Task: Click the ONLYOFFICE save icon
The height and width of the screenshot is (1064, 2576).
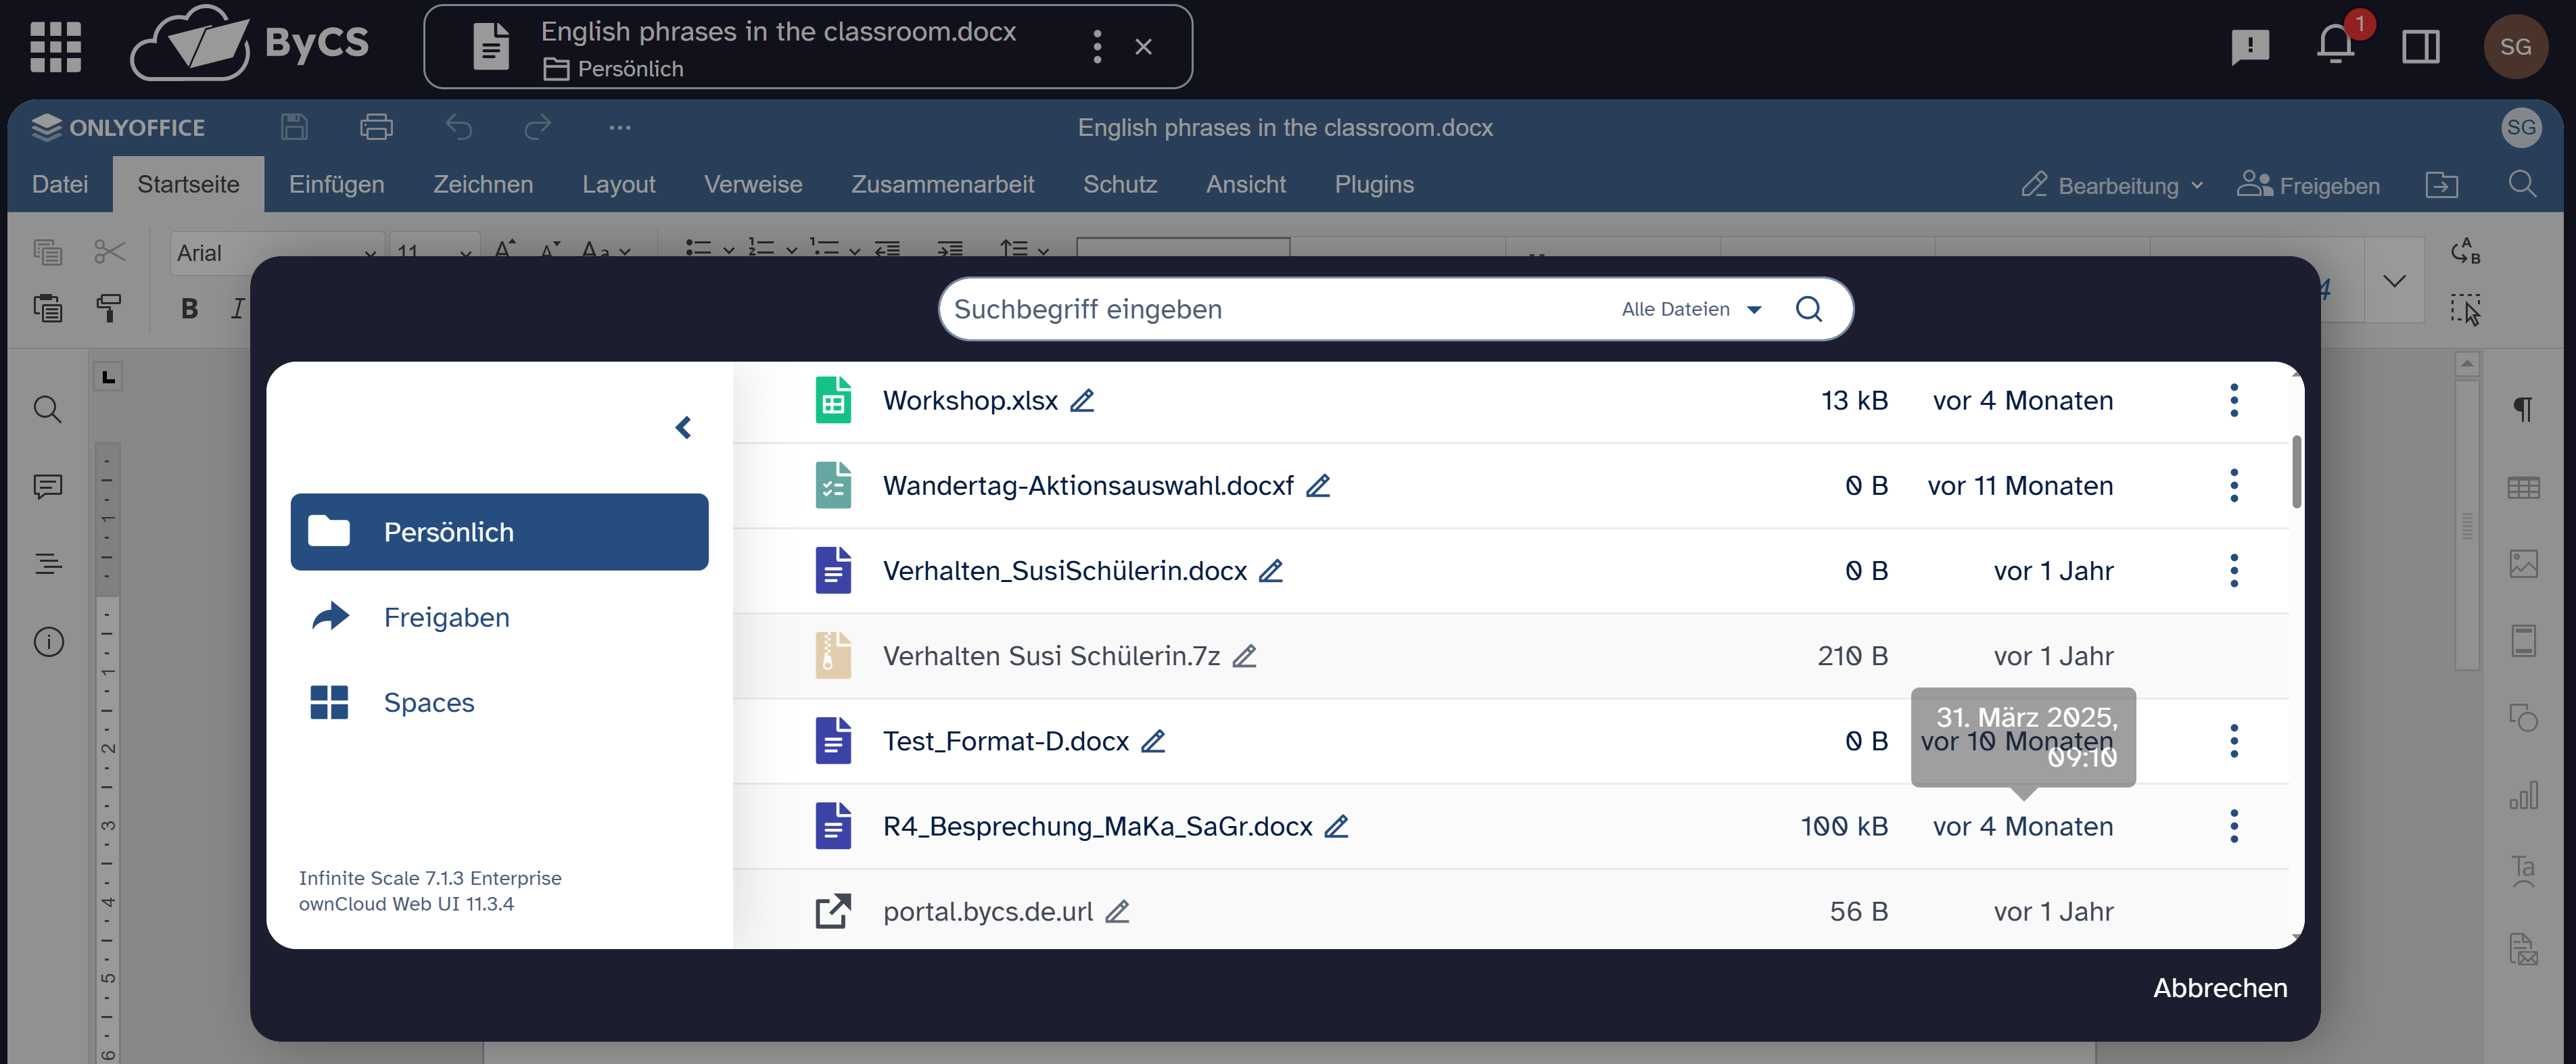Action: point(294,127)
